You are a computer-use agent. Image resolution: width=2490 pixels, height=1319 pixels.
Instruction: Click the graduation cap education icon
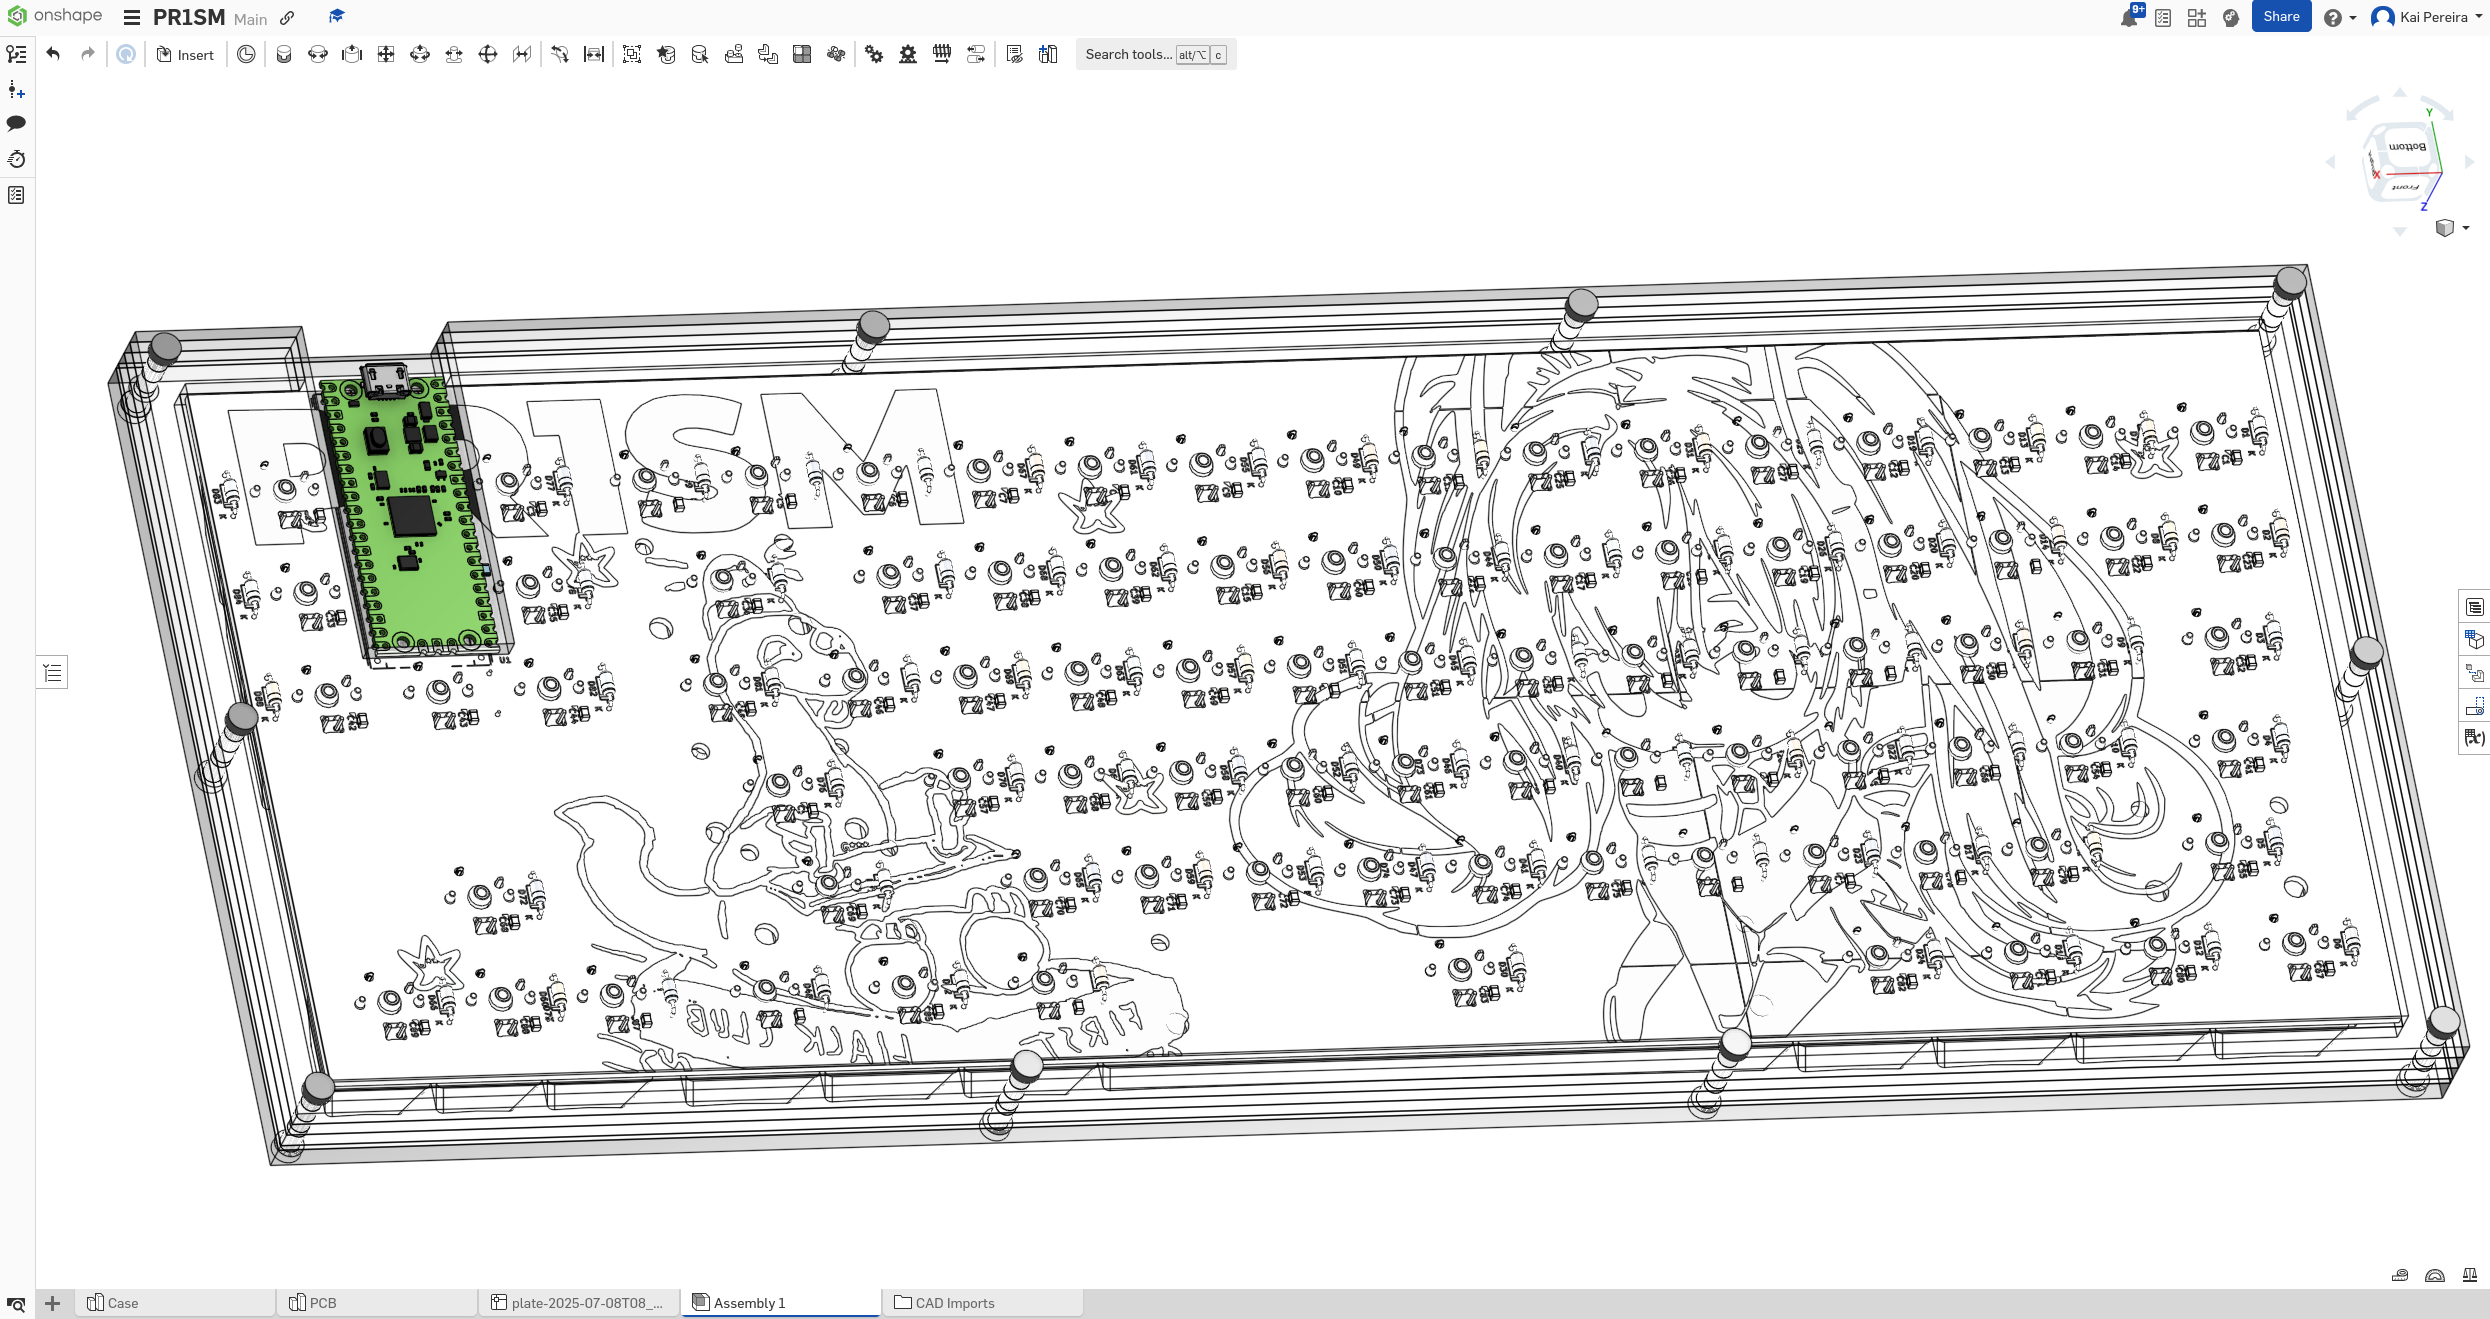pos(336,17)
